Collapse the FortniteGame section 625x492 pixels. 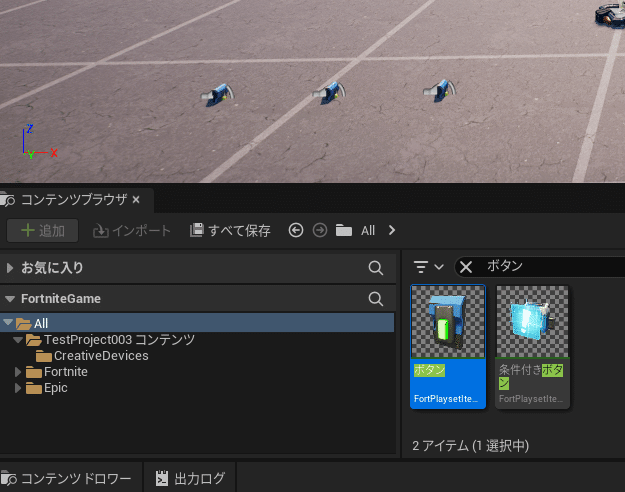tap(10, 299)
